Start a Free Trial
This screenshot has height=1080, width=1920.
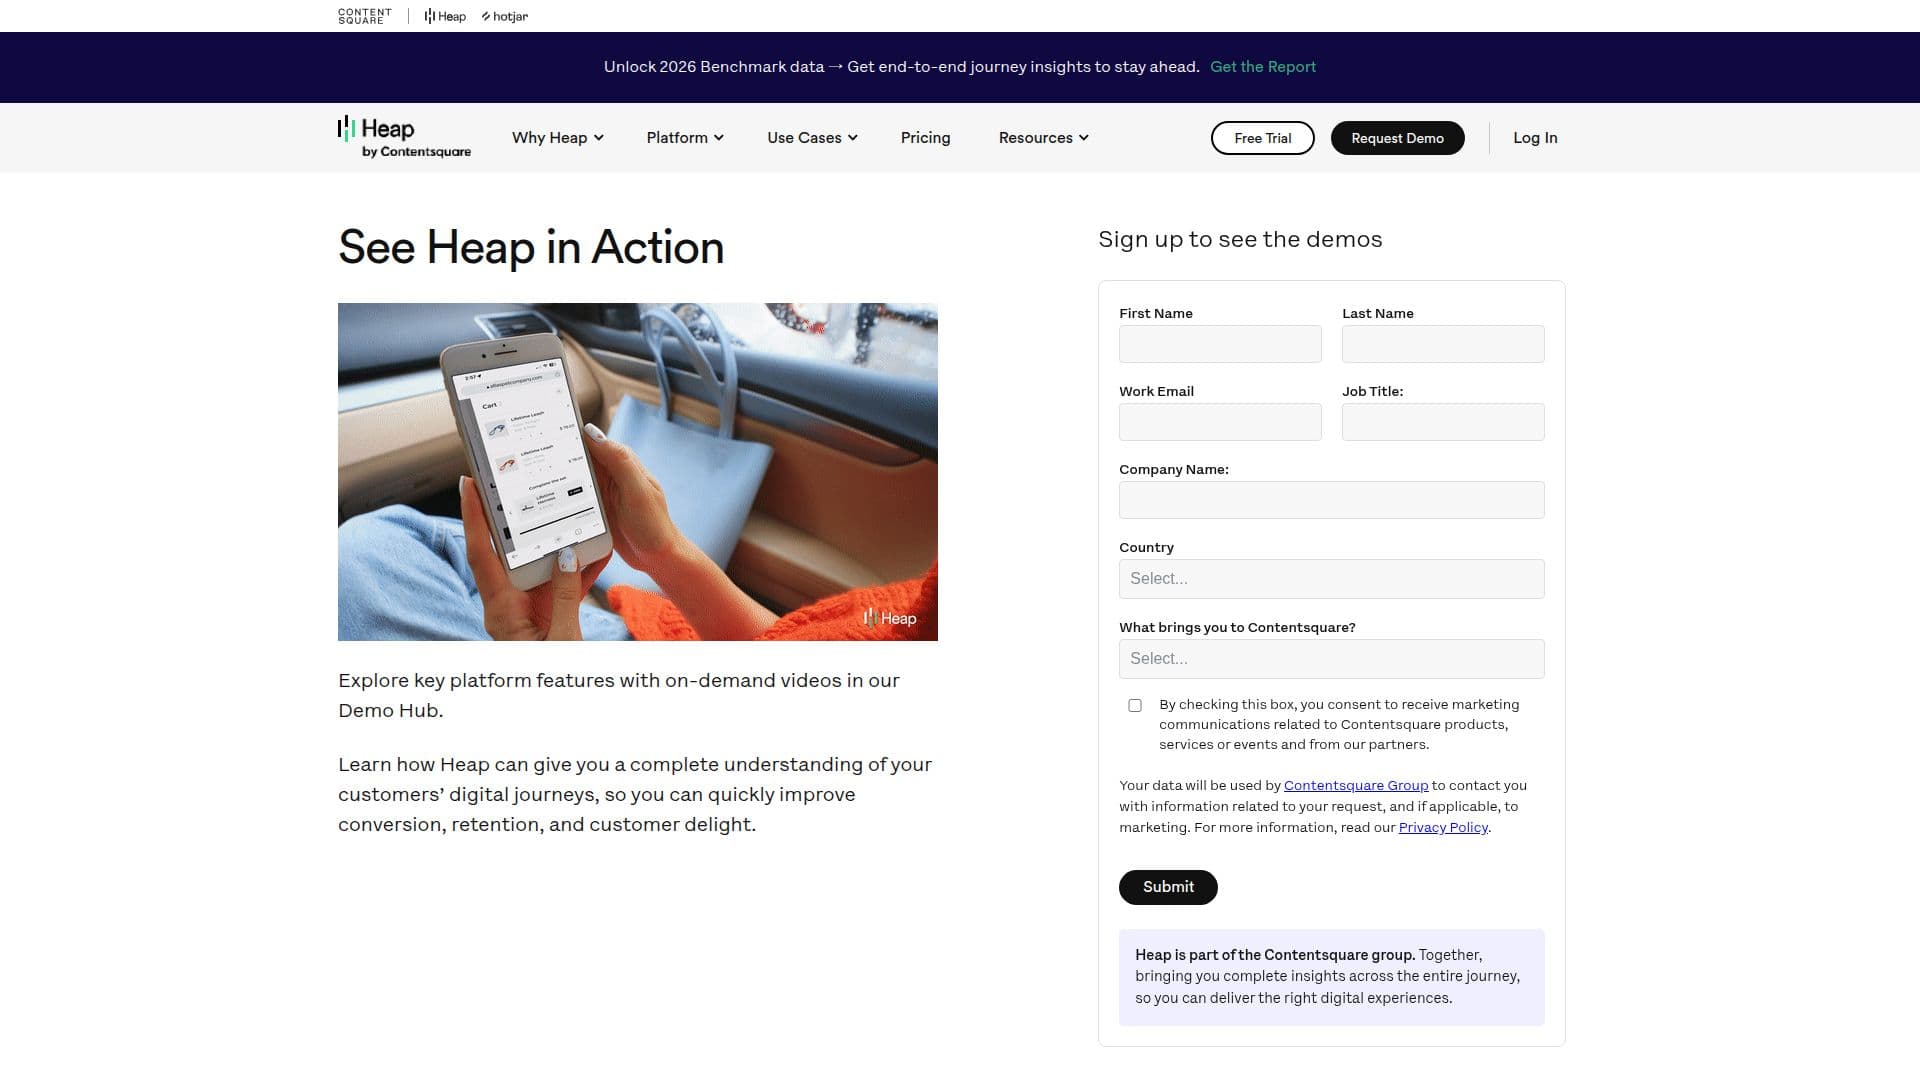[x=1262, y=138]
